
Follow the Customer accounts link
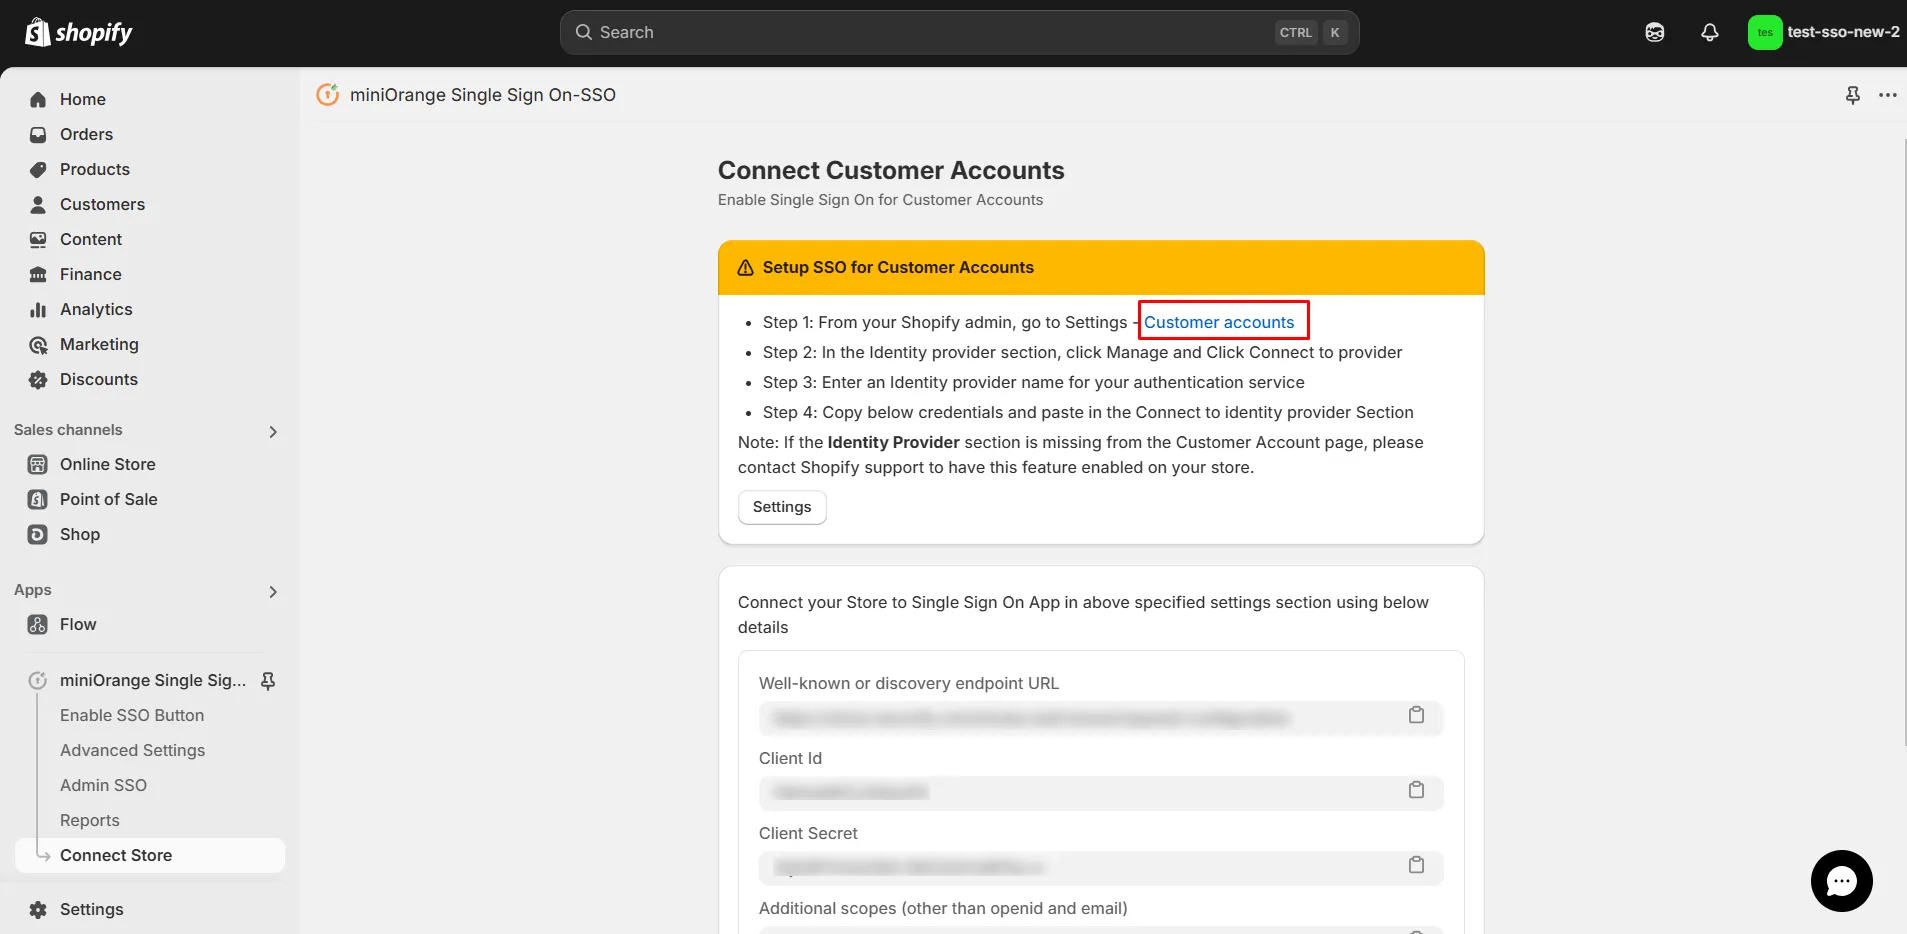click(1219, 322)
